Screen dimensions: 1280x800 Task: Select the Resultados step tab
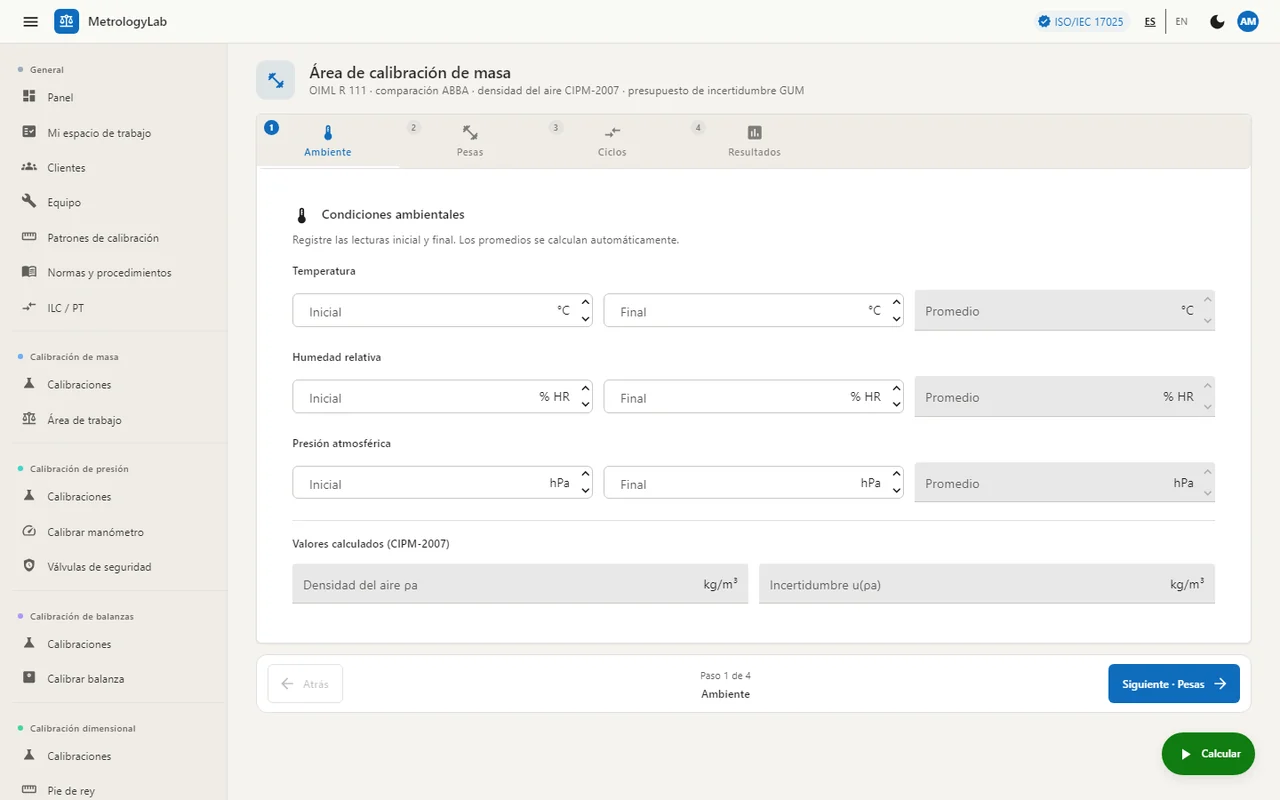click(x=754, y=141)
